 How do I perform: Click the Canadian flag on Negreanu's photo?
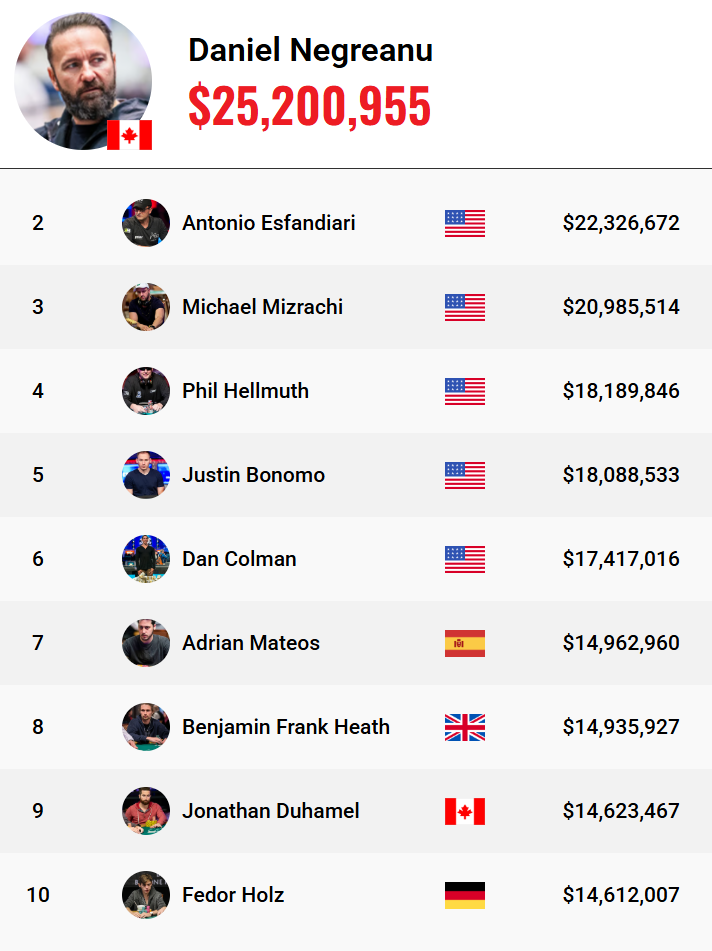point(129,135)
